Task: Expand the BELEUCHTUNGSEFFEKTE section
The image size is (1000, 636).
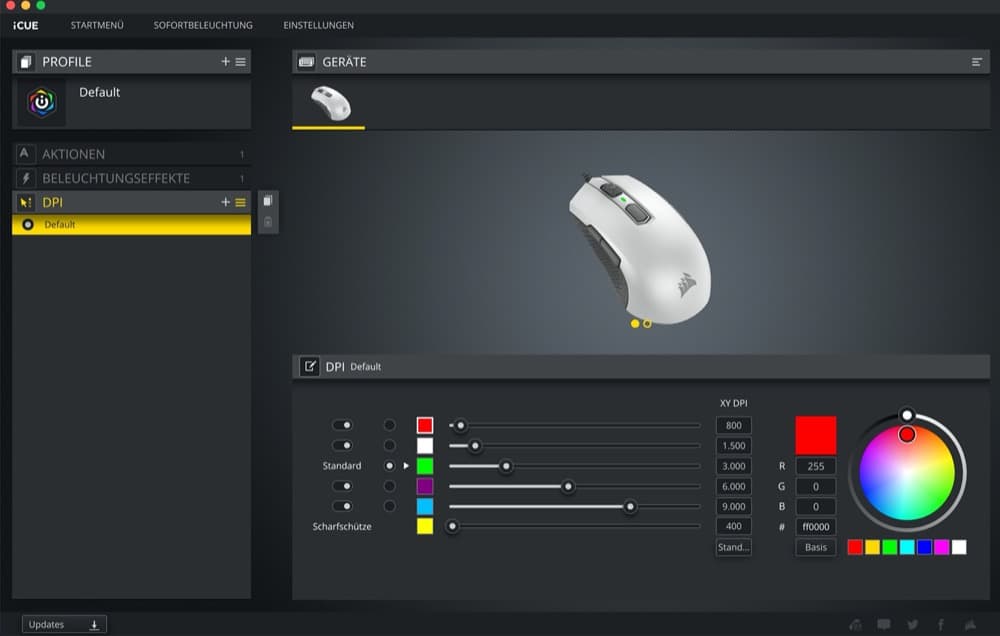Action: (131, 178)
